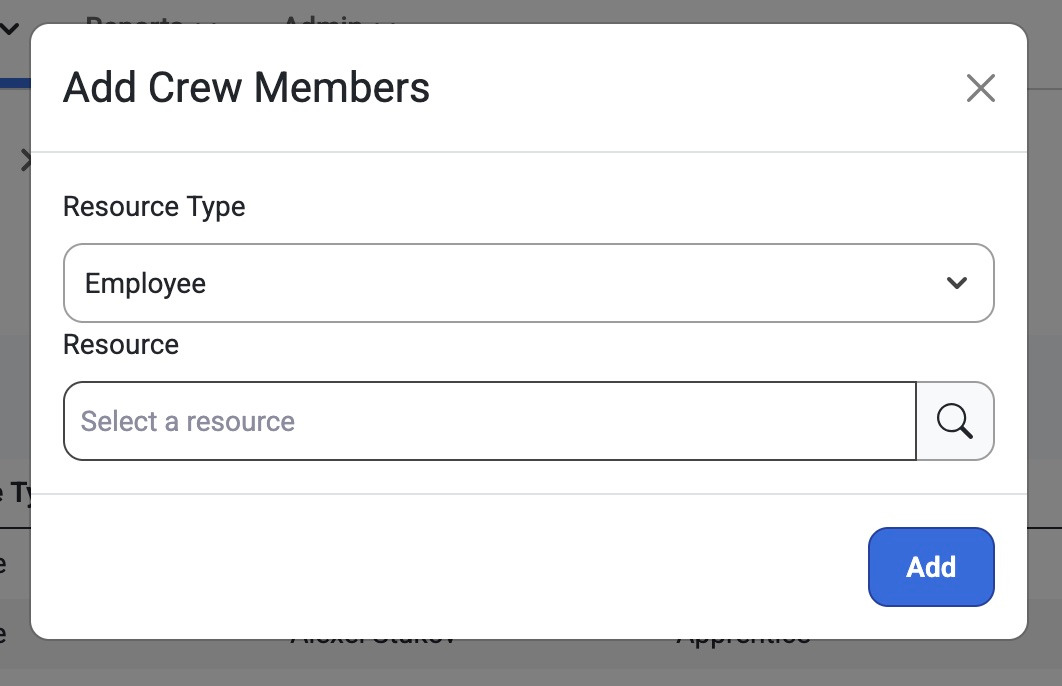Click the magnifying glass search icon
This screenshot has height=686, width=1062.
click(x=955, y=421)
